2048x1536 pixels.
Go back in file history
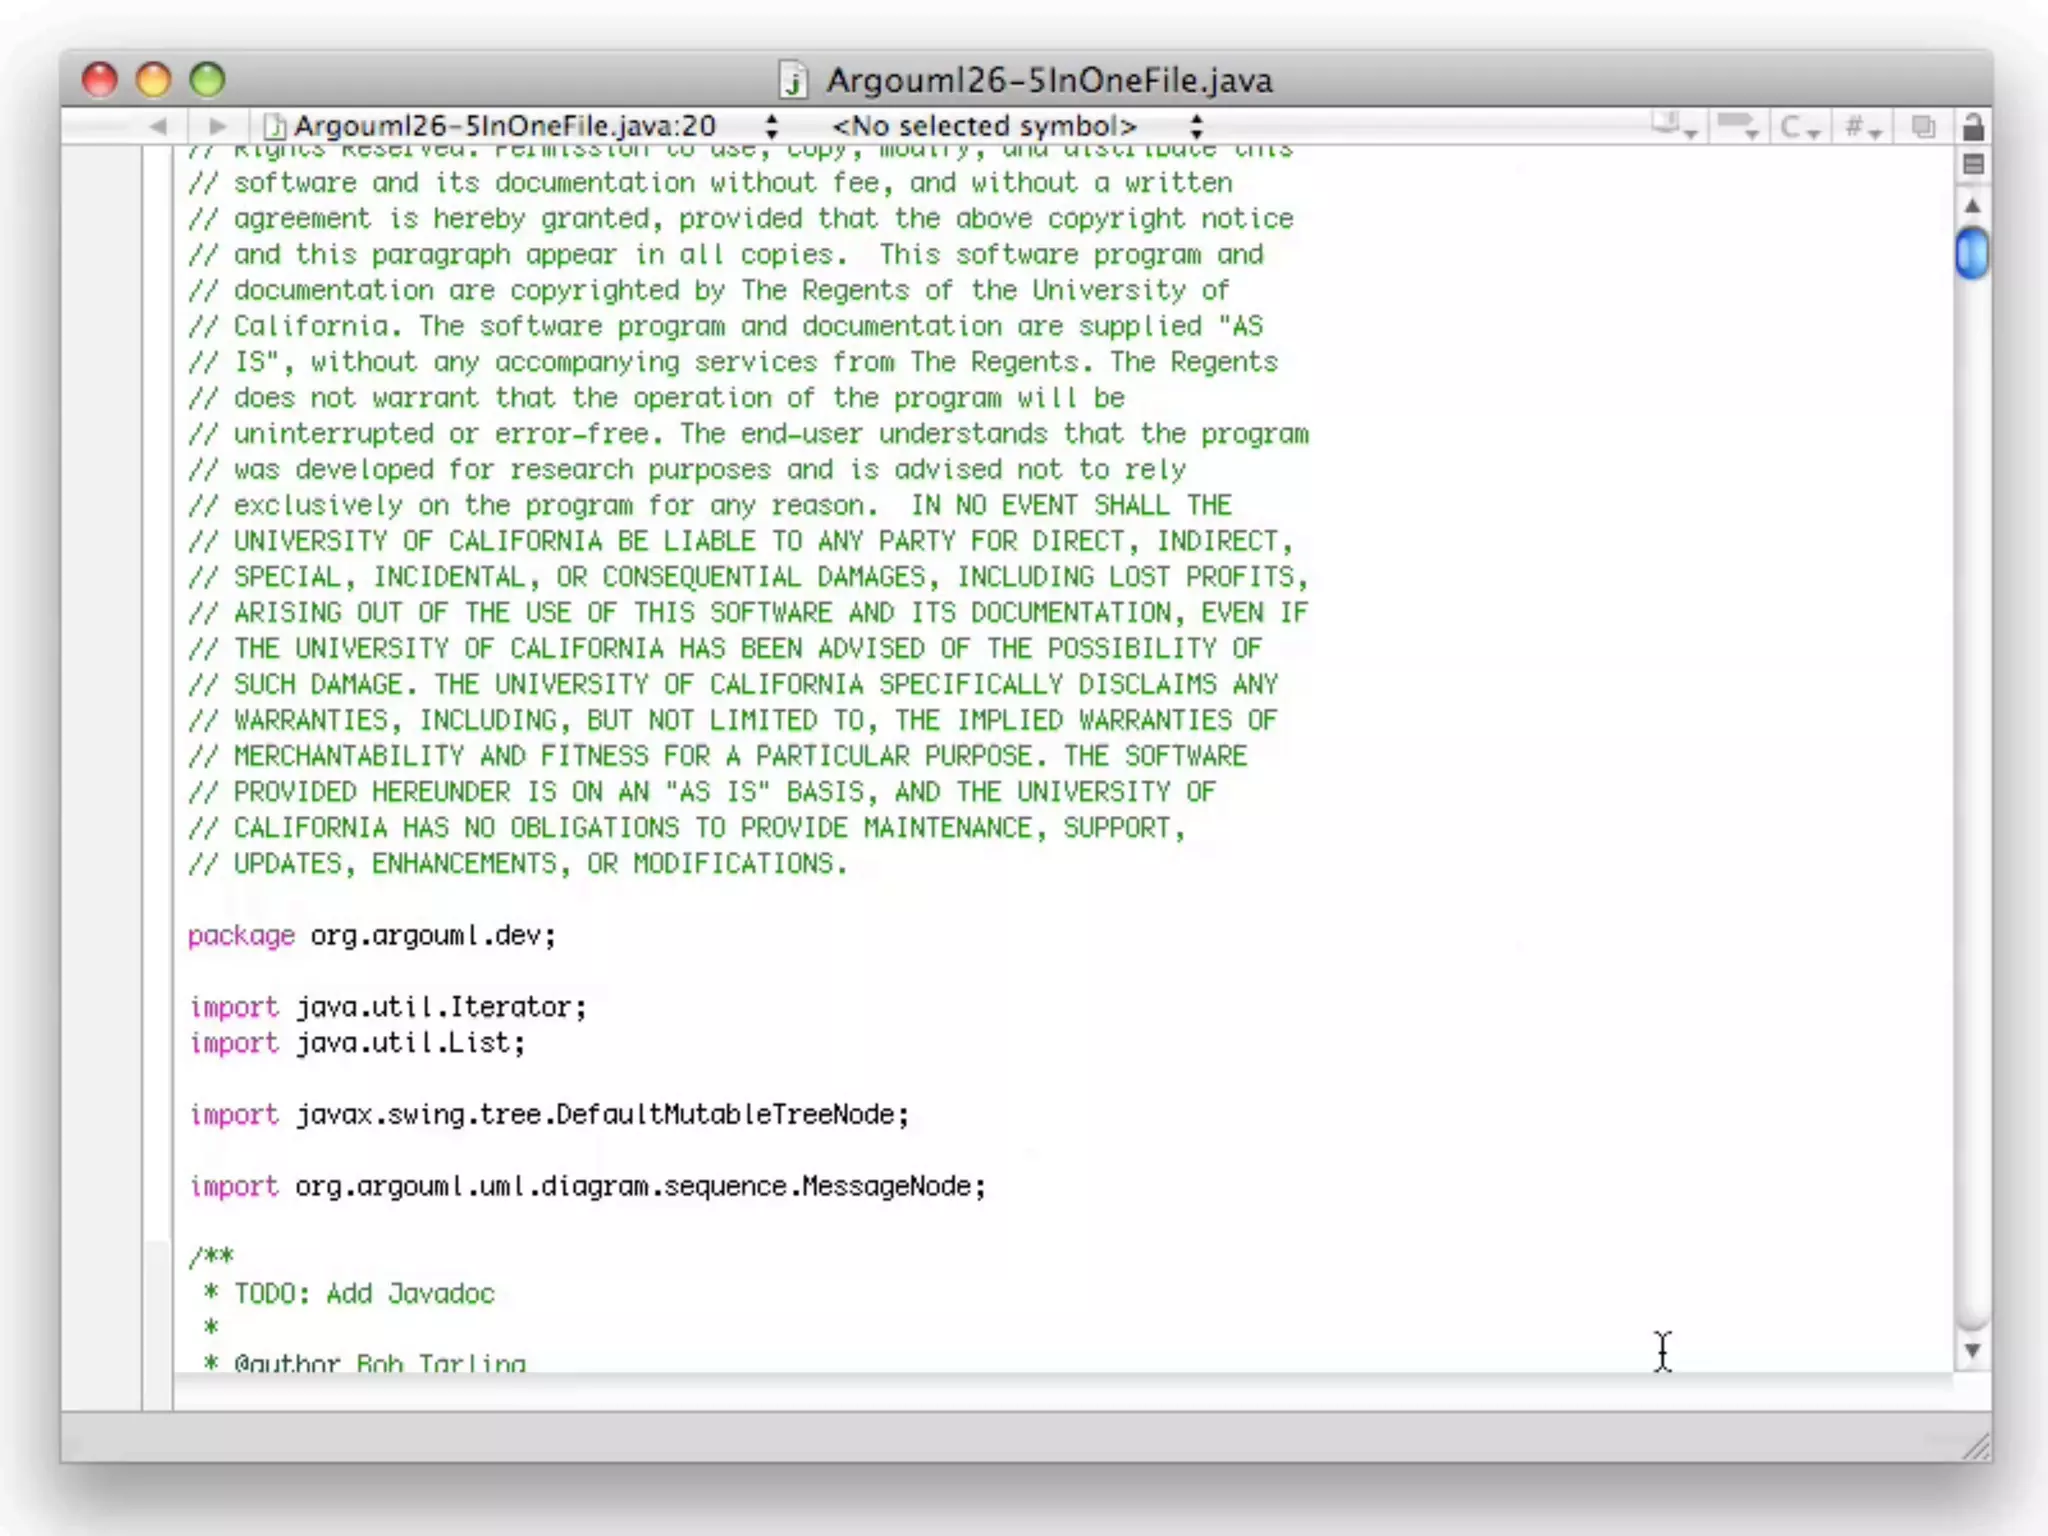[x=158, y=126]
